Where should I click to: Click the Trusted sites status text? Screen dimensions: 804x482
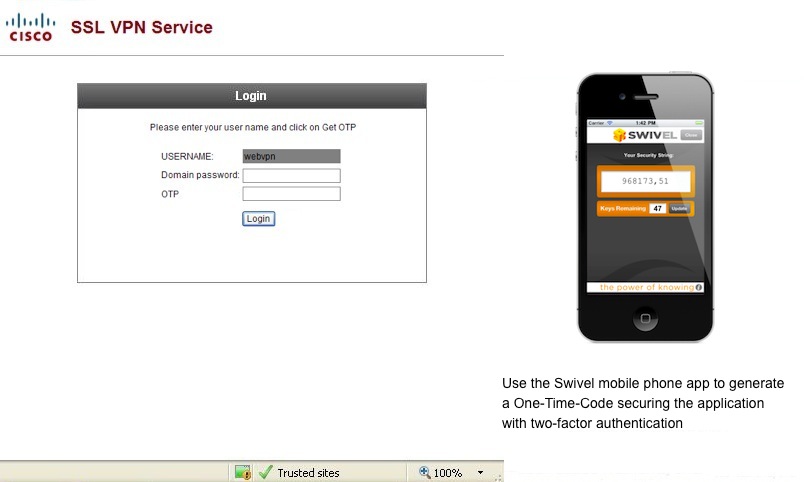click(x=308, y=473)
